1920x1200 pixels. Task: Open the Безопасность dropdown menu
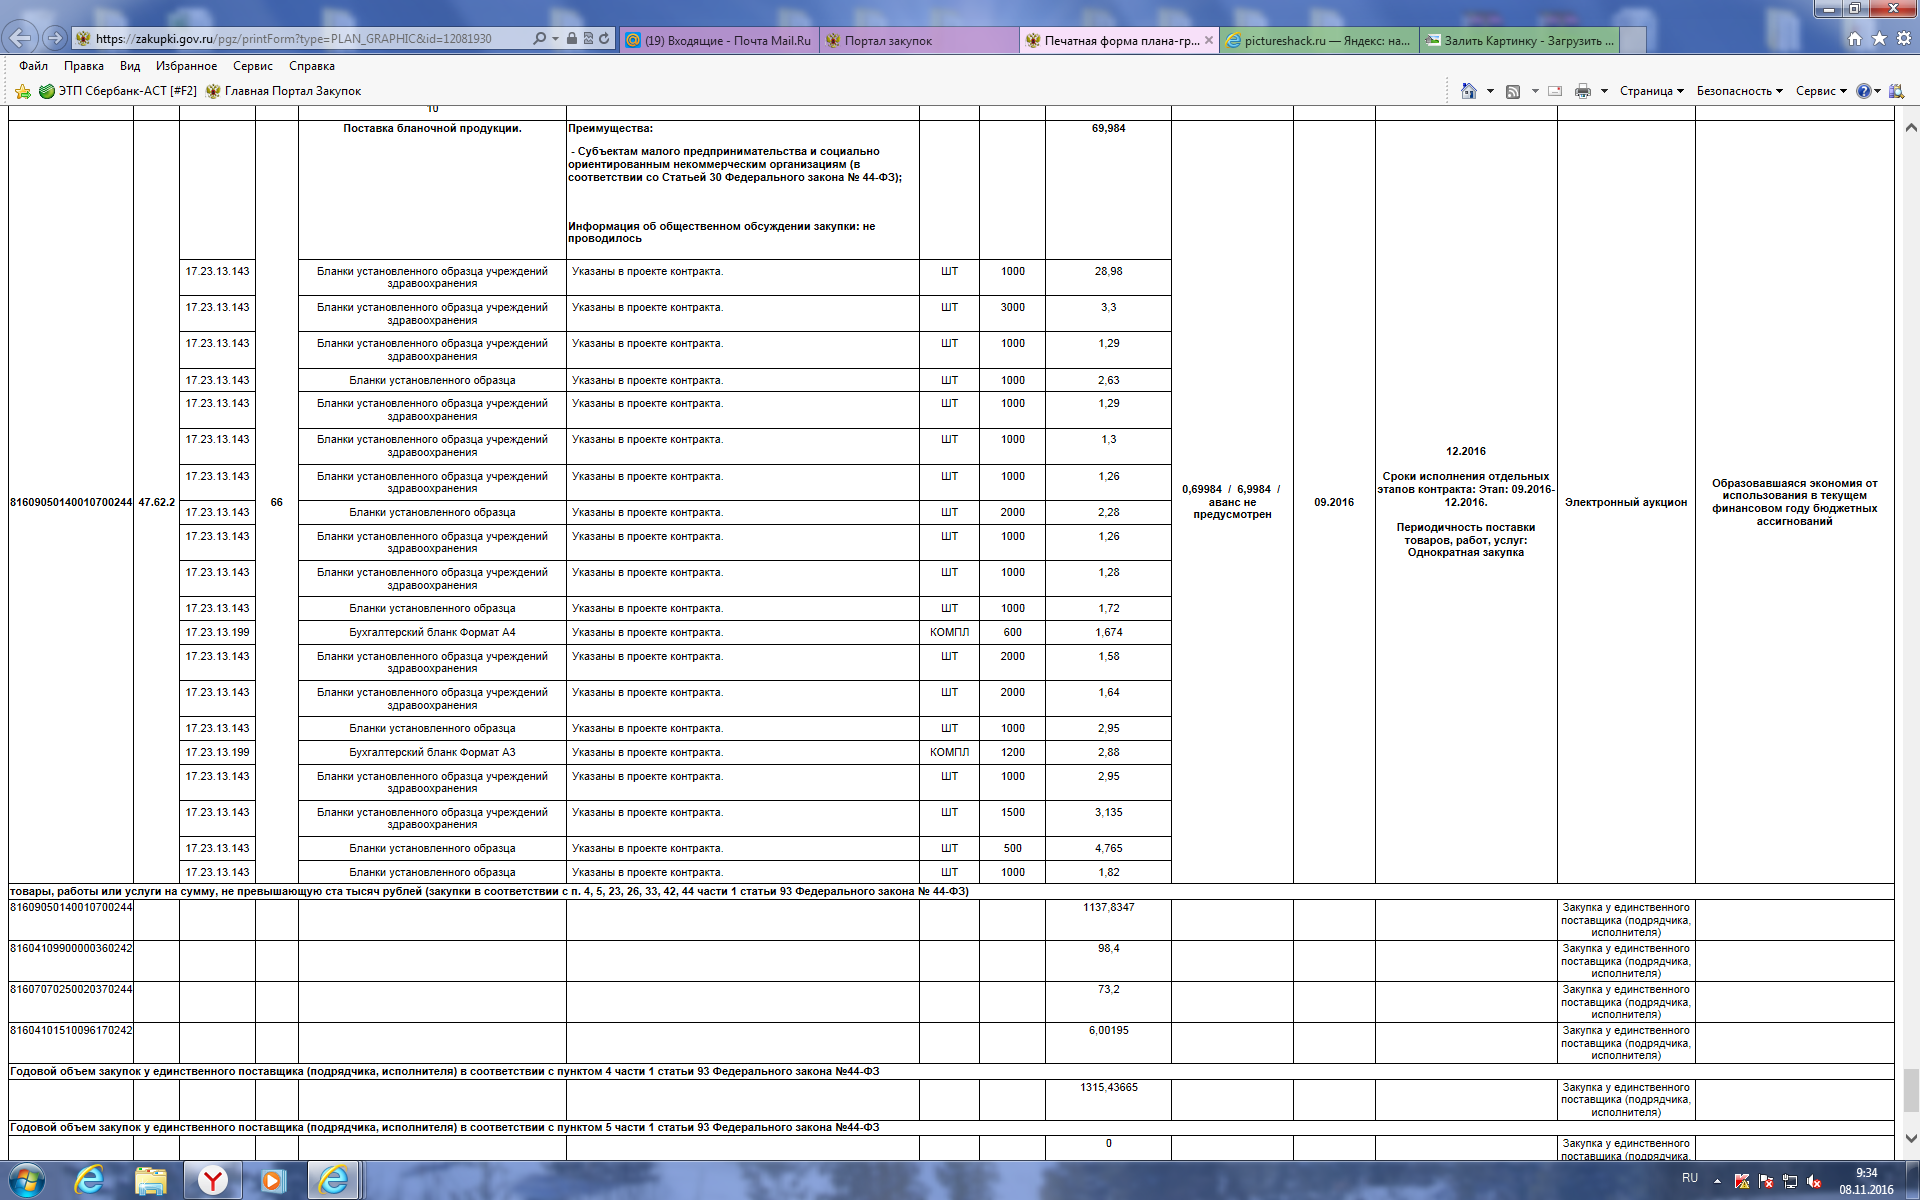1739,91
